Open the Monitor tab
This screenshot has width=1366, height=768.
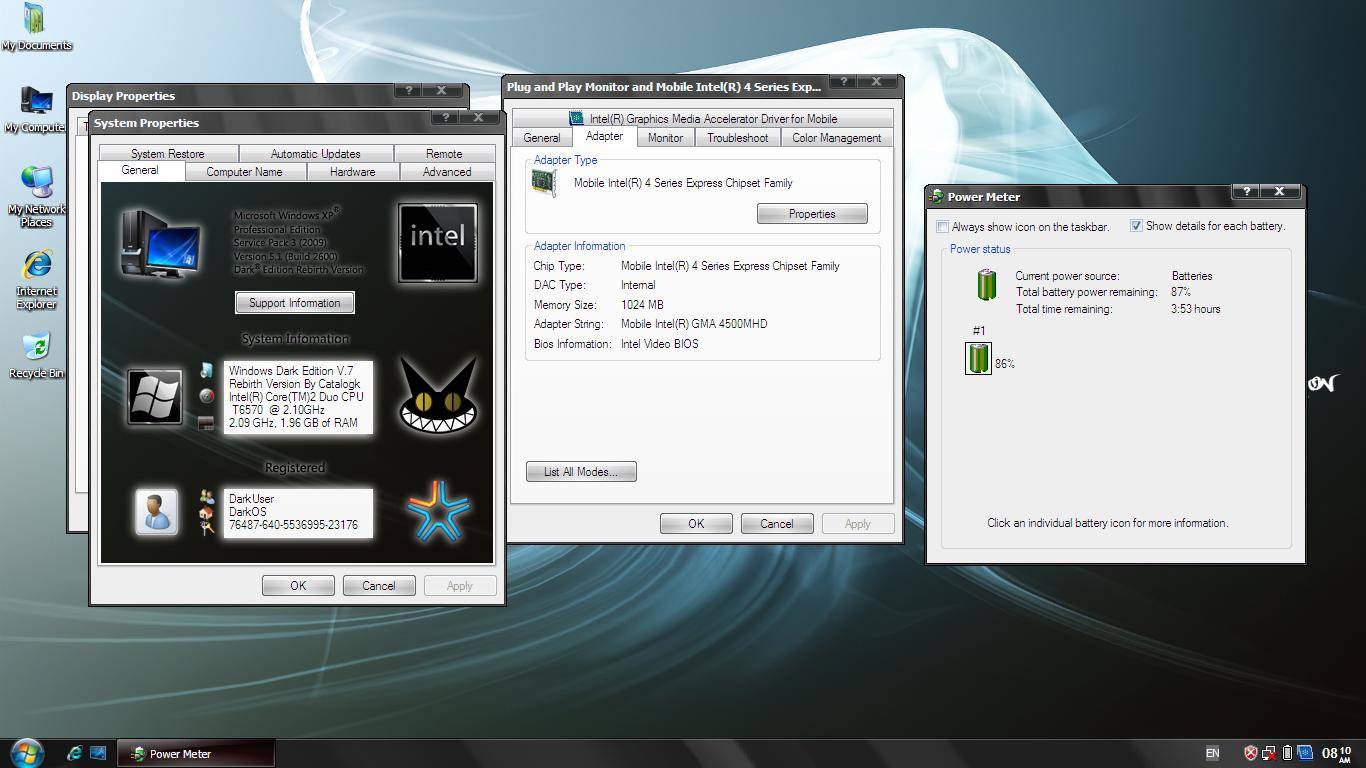[665, 138]
